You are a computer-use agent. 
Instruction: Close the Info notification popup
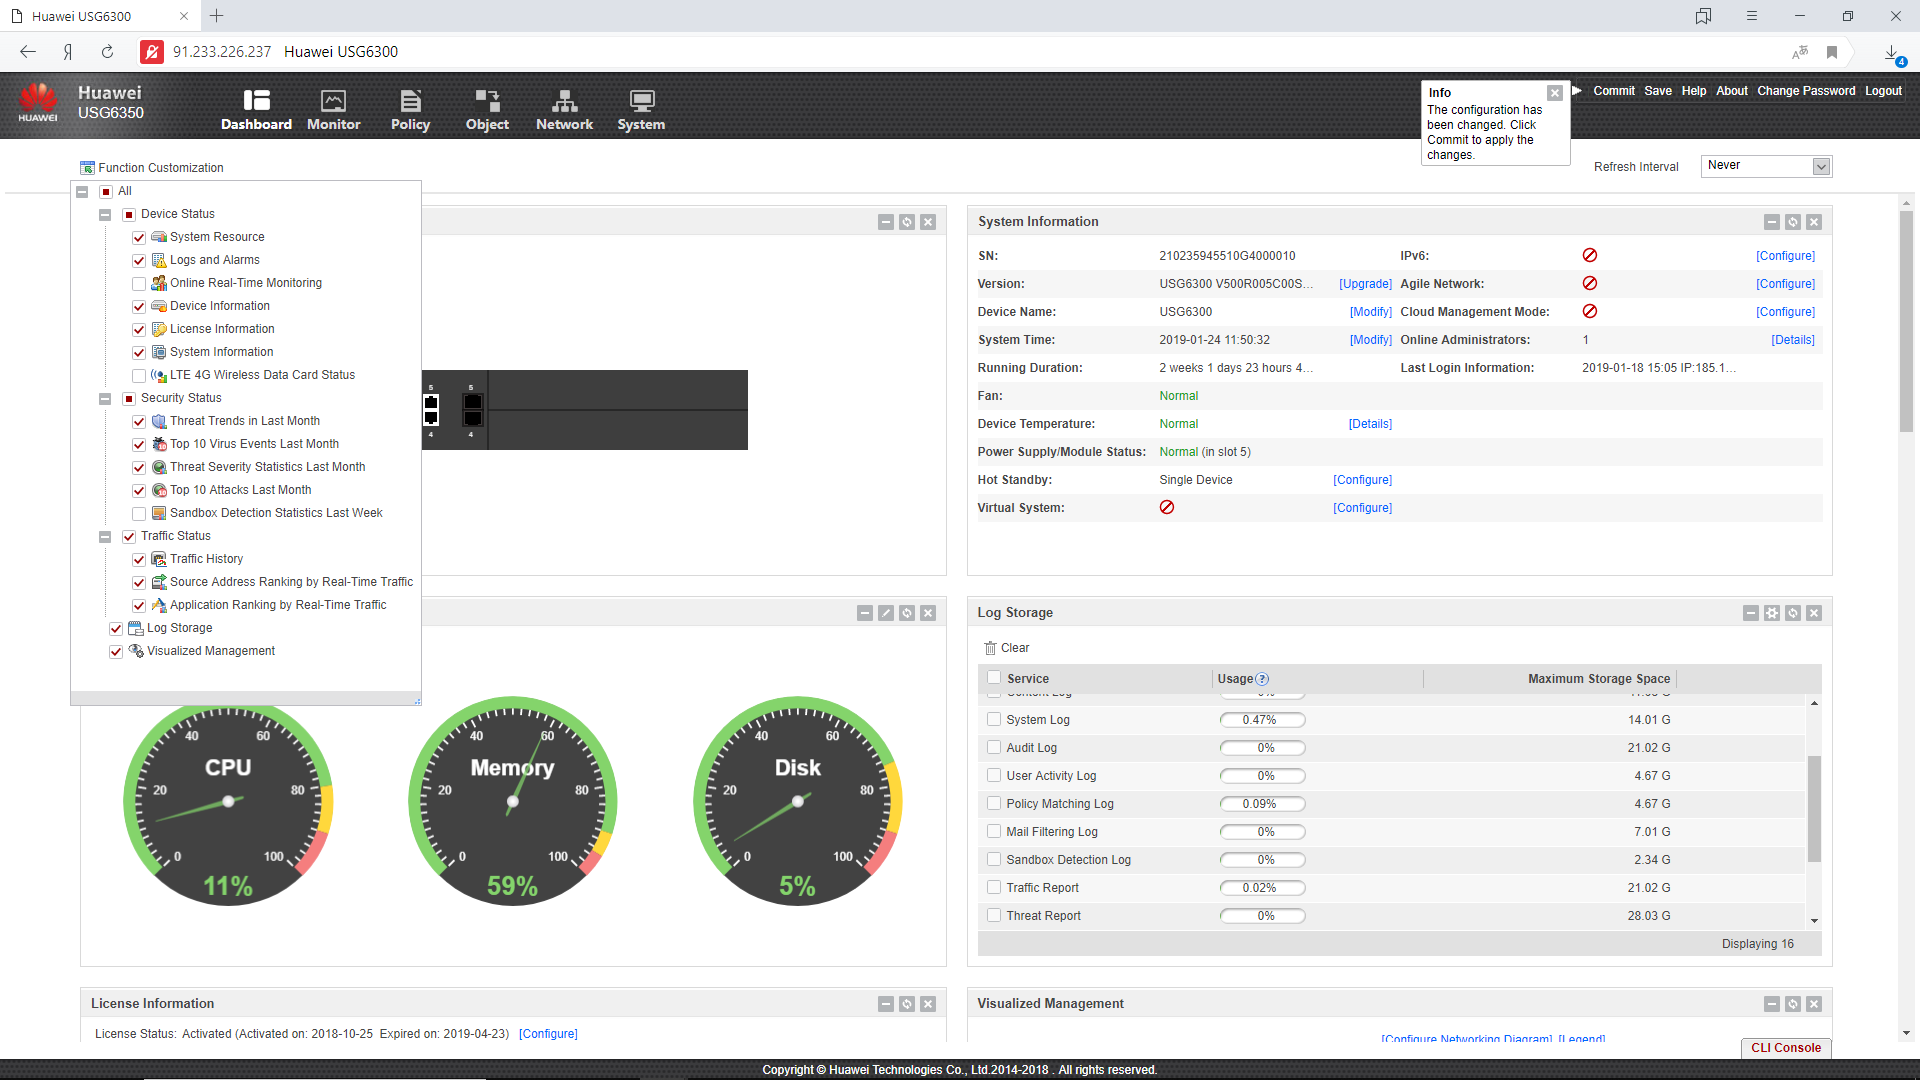(1554, 93)
